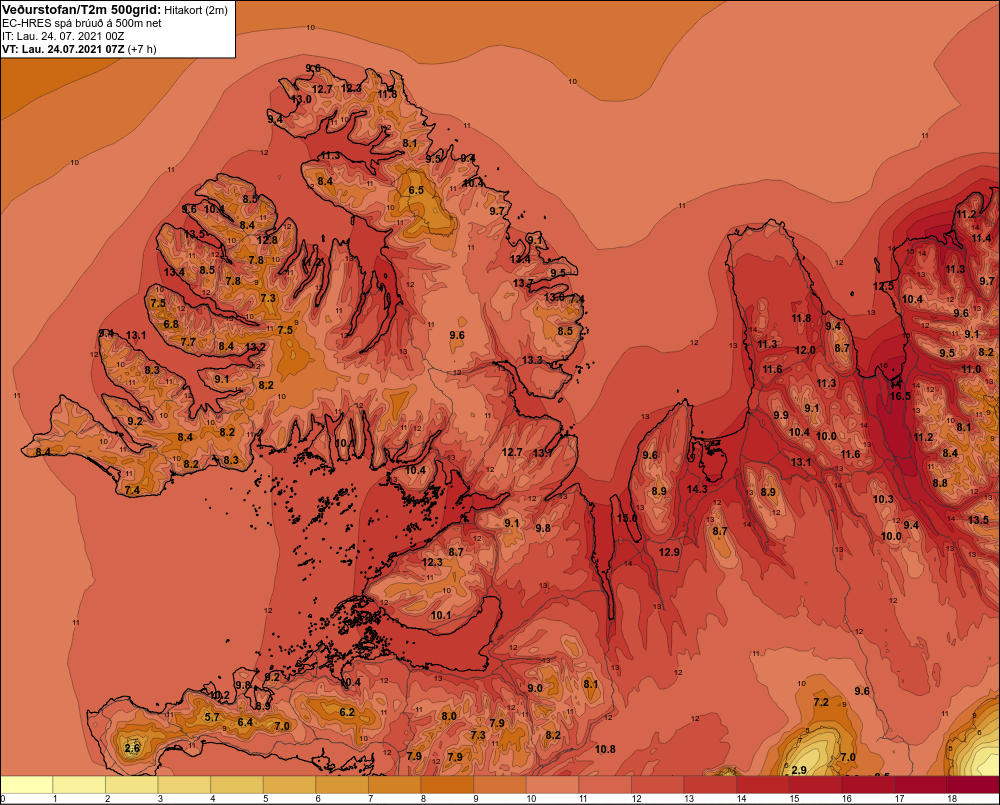The image size is (1000, 805).
Task: Pick the 6.5 temperature value
Action: [416, 190]
